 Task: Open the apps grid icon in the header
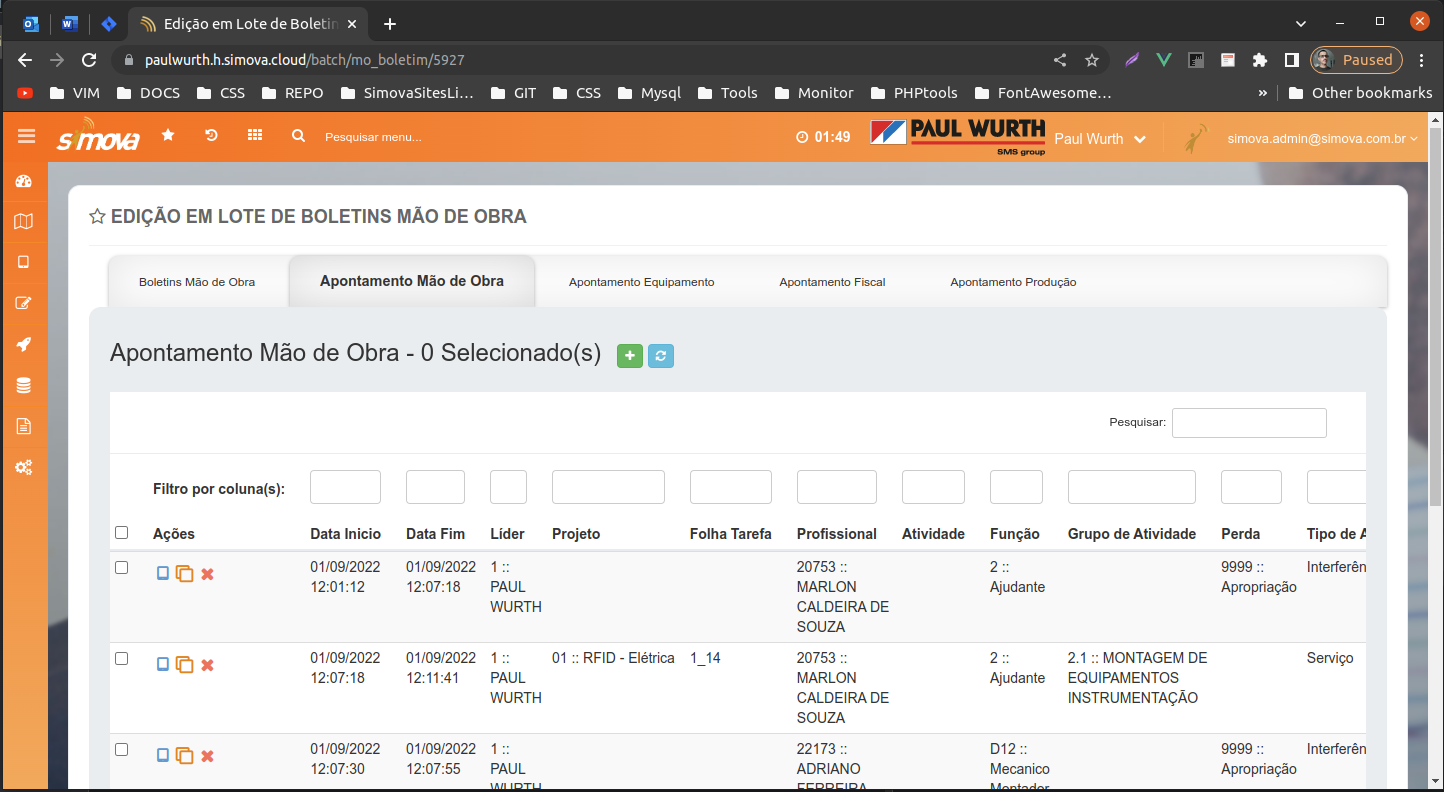pos(255,135)
